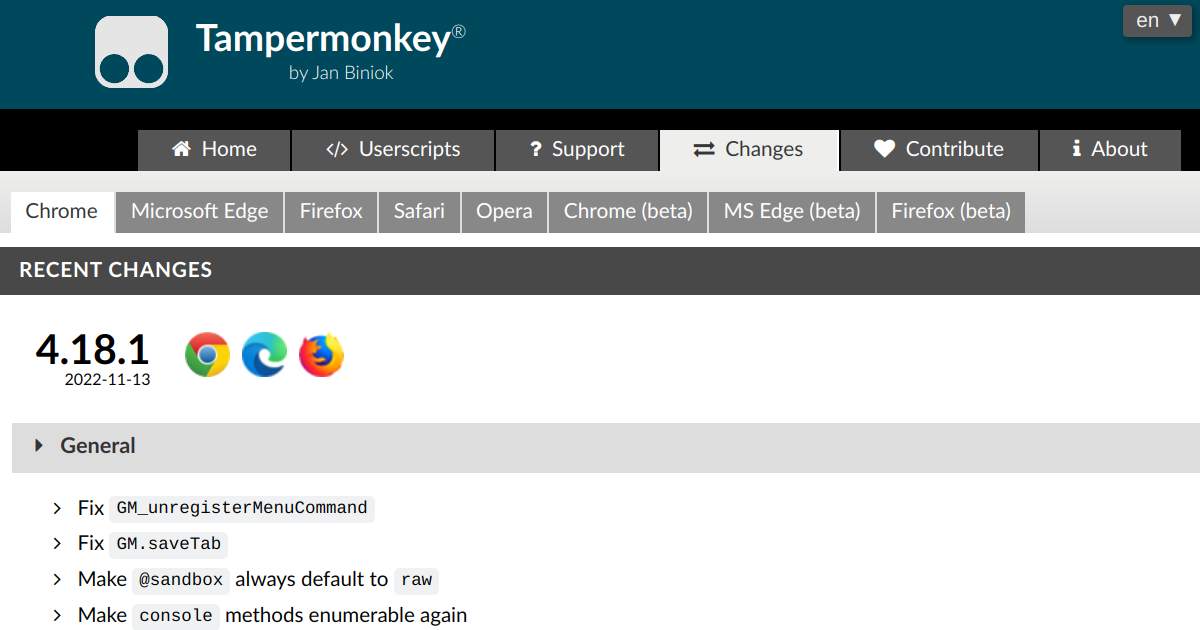Switch to the Safari tab
The image size is (1200, 630).
click(x=419, y=211)
